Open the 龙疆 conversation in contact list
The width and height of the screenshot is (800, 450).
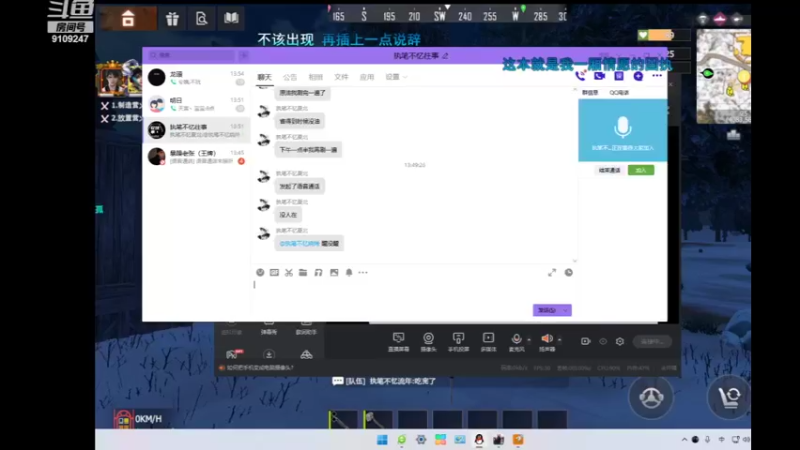[196, 78]
